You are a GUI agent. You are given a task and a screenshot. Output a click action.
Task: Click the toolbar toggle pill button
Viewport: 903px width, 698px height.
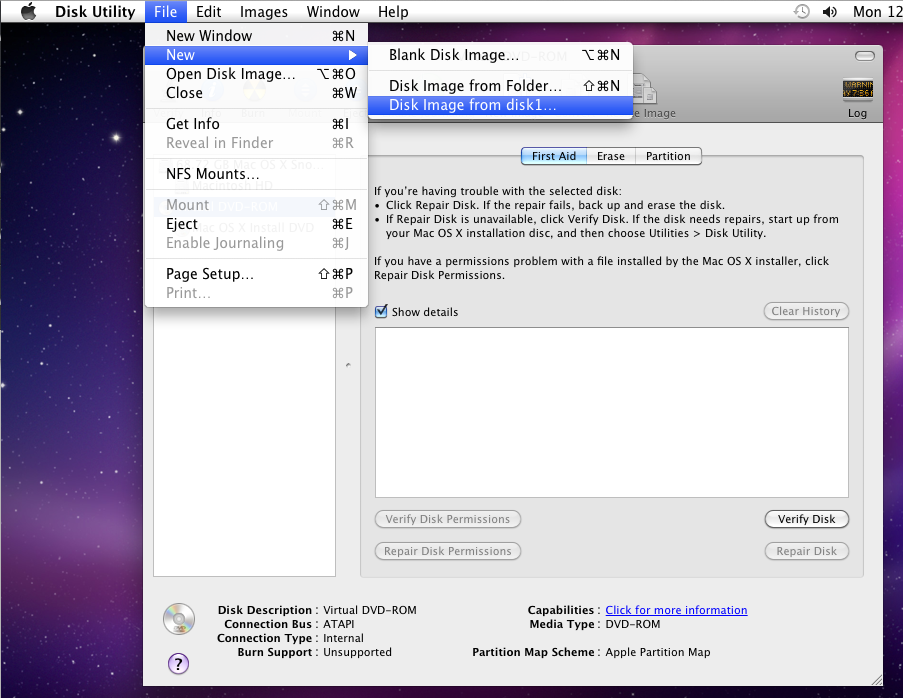[864, 56]
